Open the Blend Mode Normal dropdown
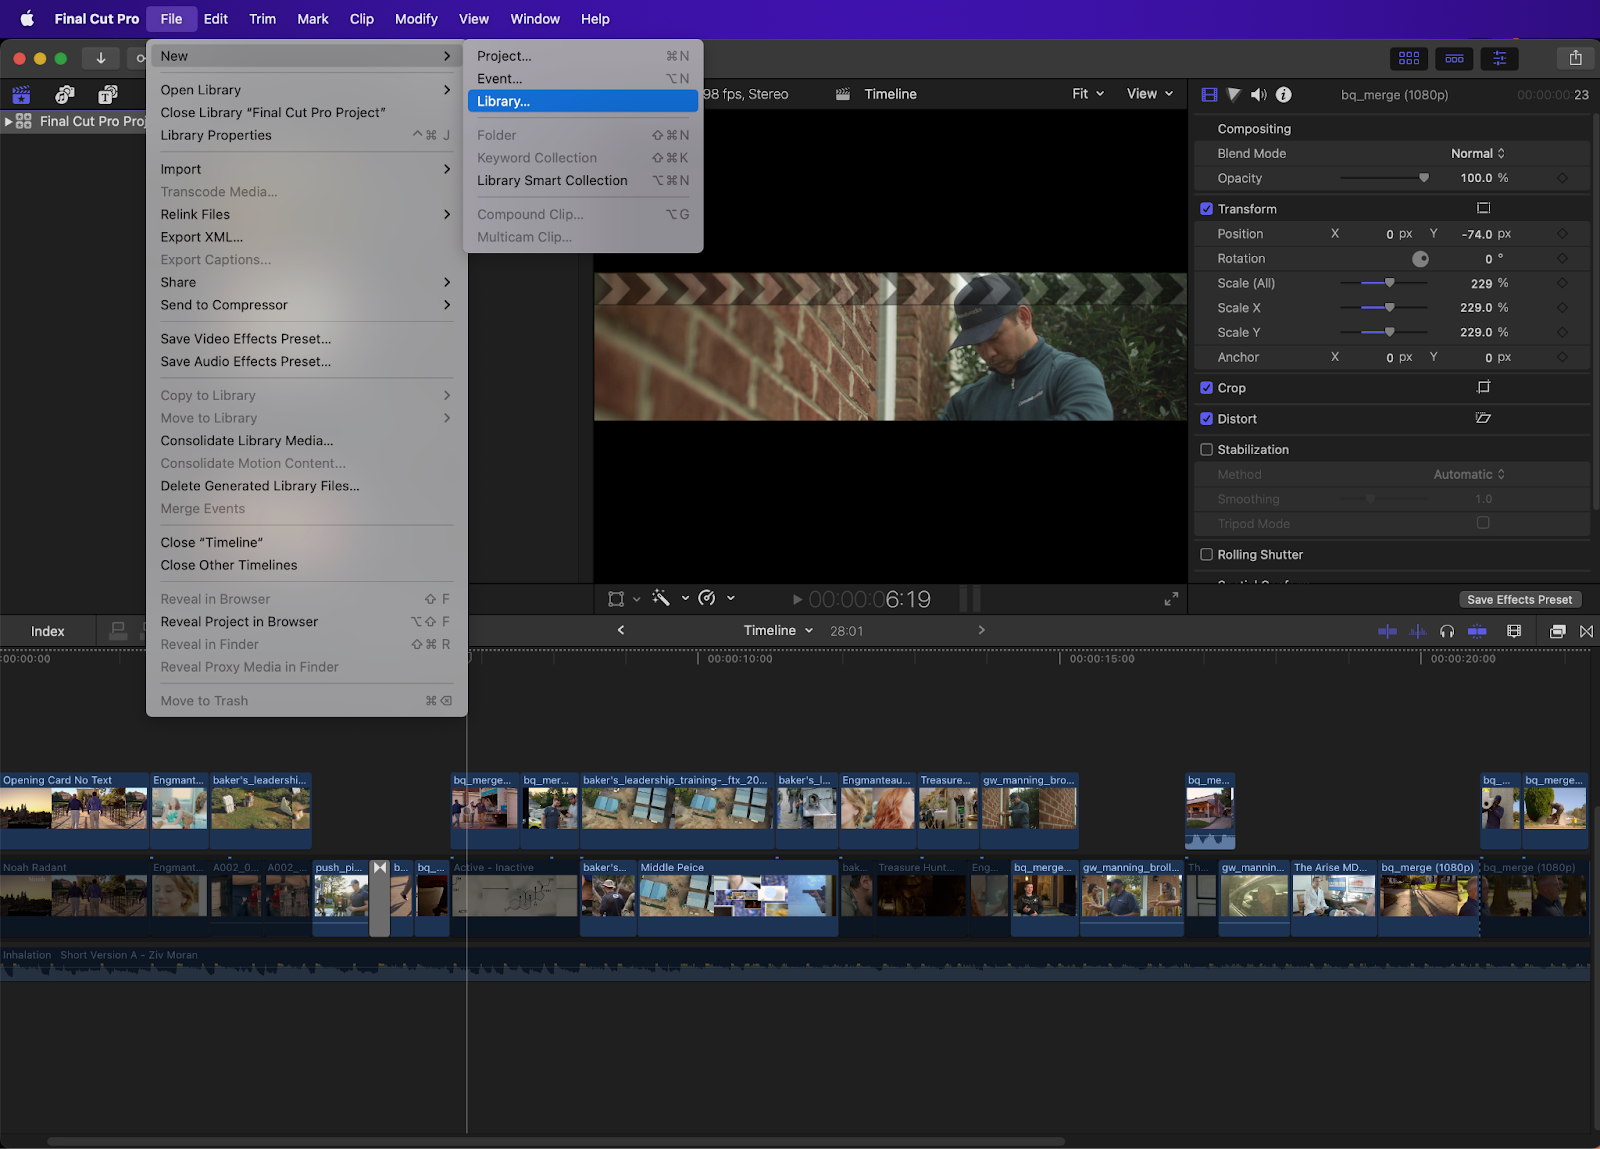The width and height of the screenshot is (1600, 1149). click(x=1477, y=153)
